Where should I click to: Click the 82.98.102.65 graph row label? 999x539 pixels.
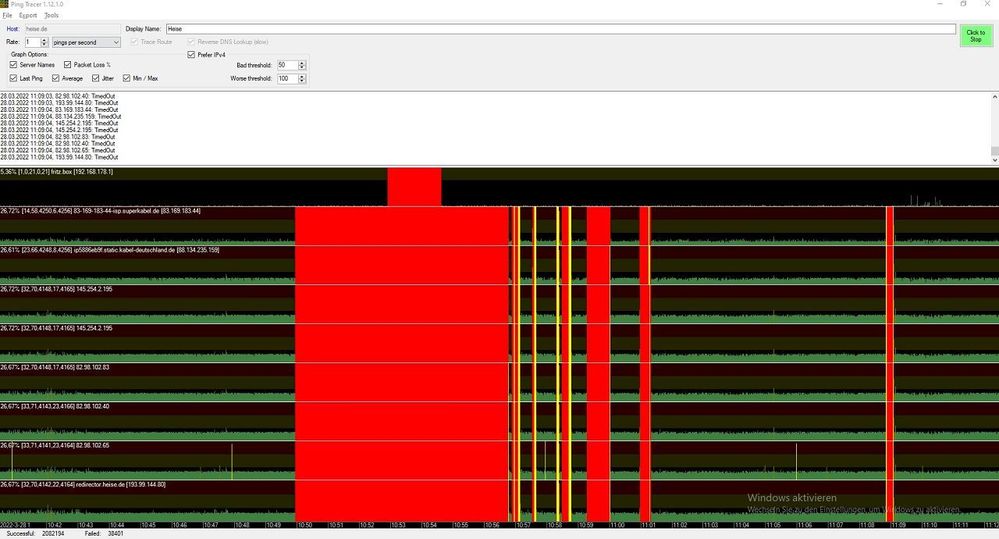(55, 445)
